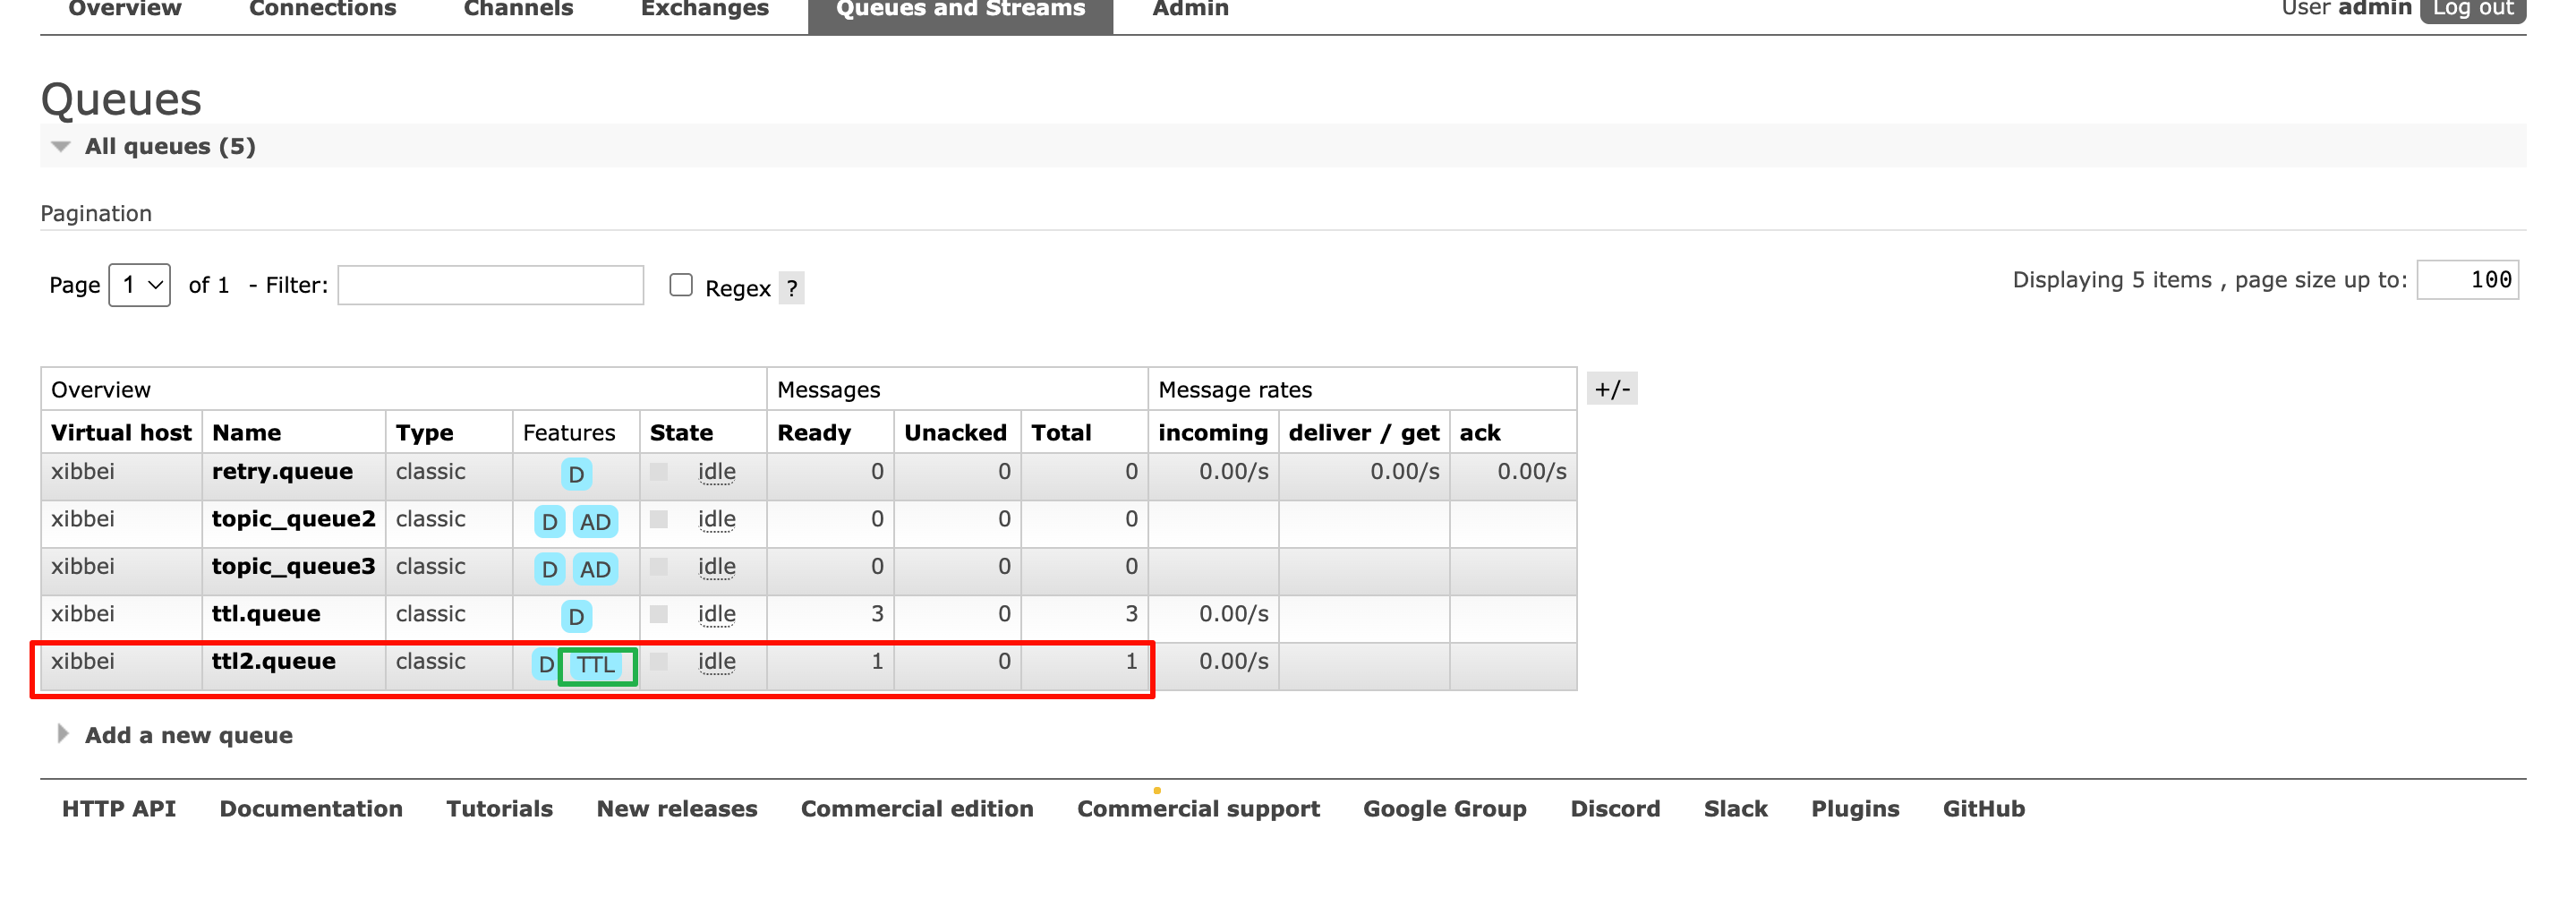
Task: Open the retry.queue details
Action: 282,472
